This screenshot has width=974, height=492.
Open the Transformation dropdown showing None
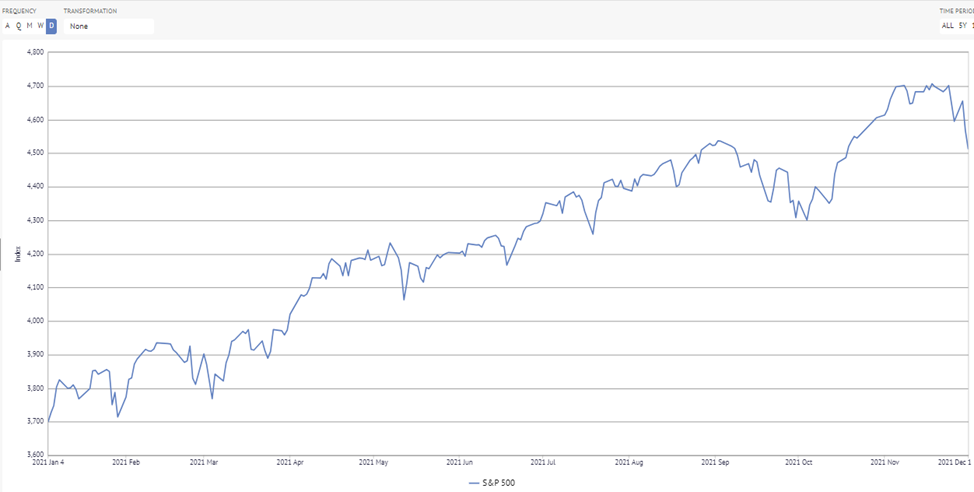coord(109,27)
